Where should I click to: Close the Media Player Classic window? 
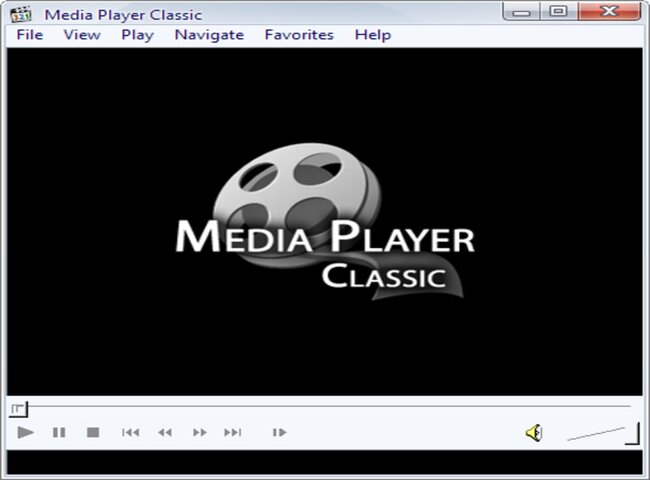[609, 12]
